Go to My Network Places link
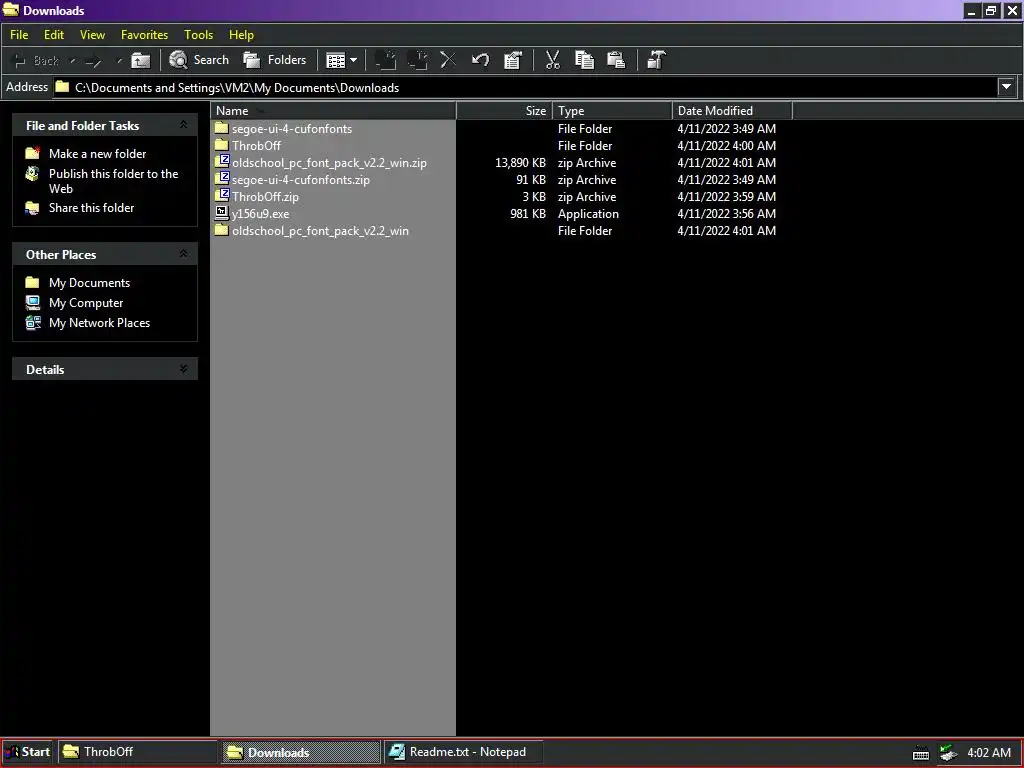 pos(99,323)
